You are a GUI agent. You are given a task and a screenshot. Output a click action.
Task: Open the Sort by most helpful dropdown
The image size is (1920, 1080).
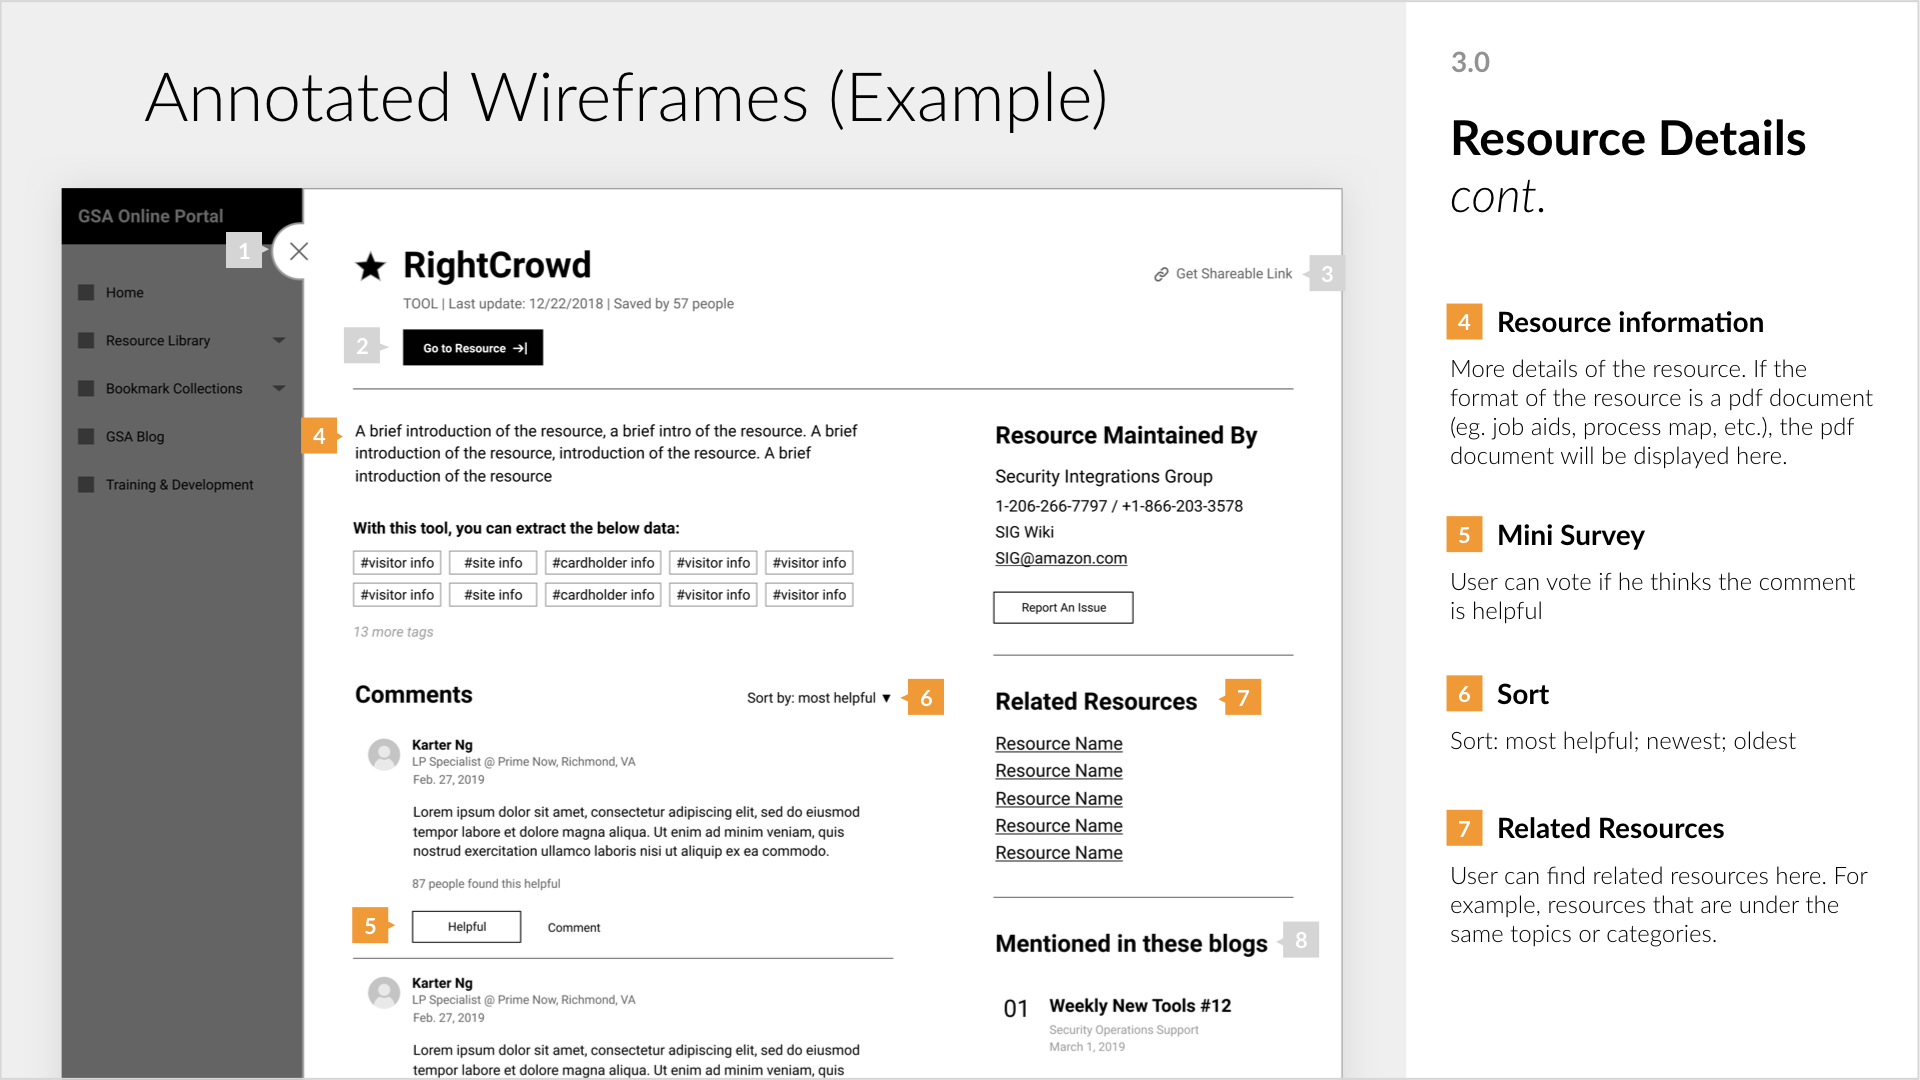[819, 698]
